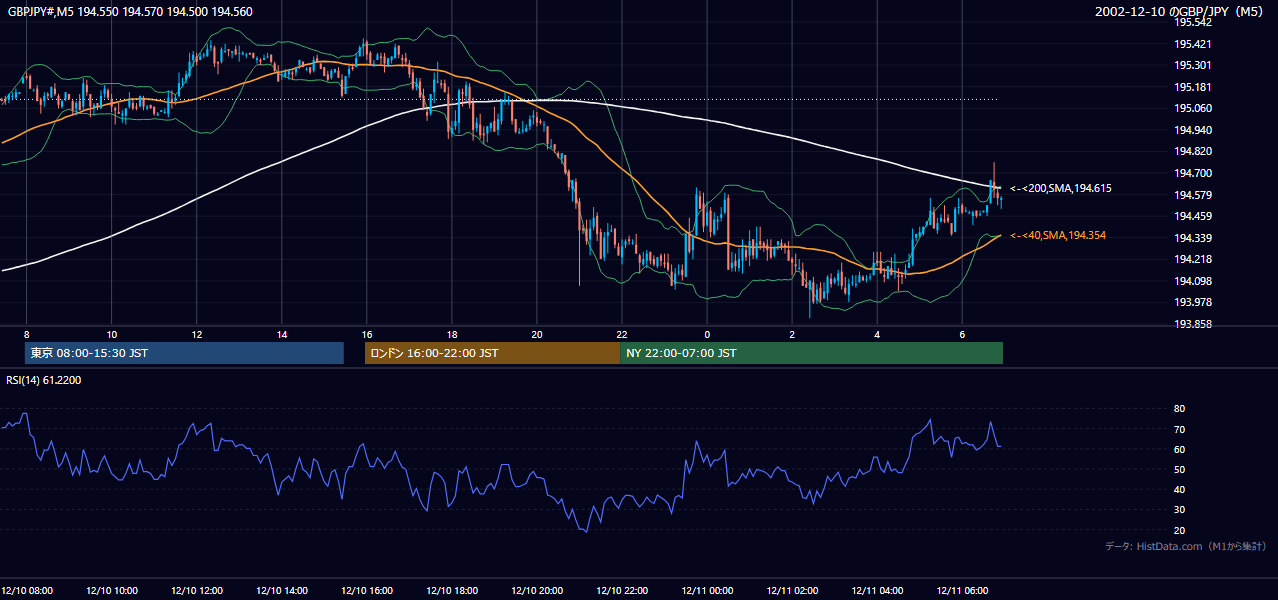Click the price axis label 194.940

[1192, 130]
